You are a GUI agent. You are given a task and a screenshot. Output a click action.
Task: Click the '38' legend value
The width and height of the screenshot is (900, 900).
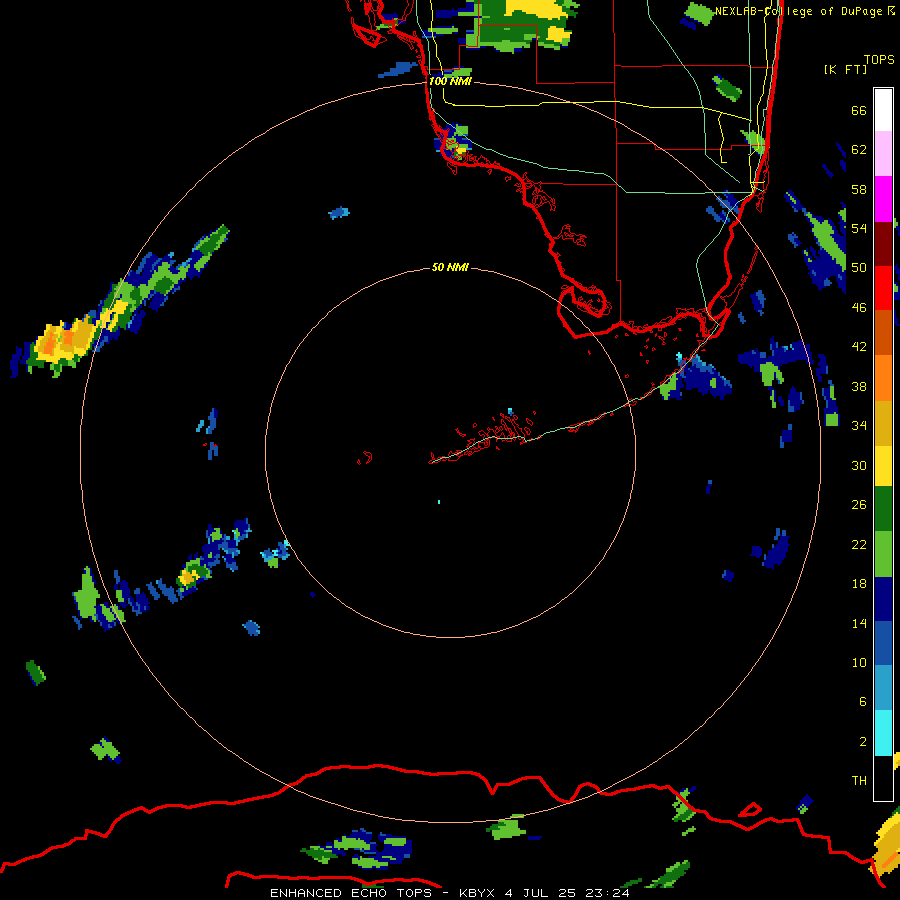tap(859, 386)
